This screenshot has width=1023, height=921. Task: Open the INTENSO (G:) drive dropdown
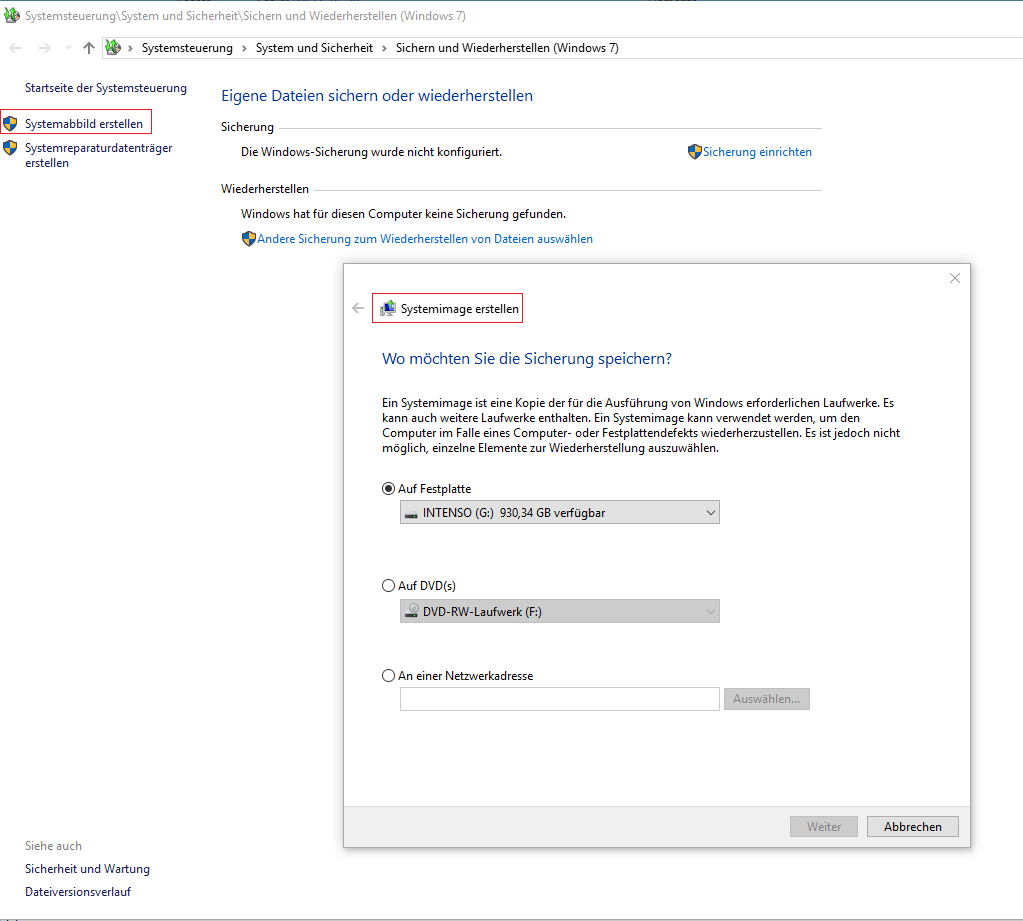click(560, 513)
